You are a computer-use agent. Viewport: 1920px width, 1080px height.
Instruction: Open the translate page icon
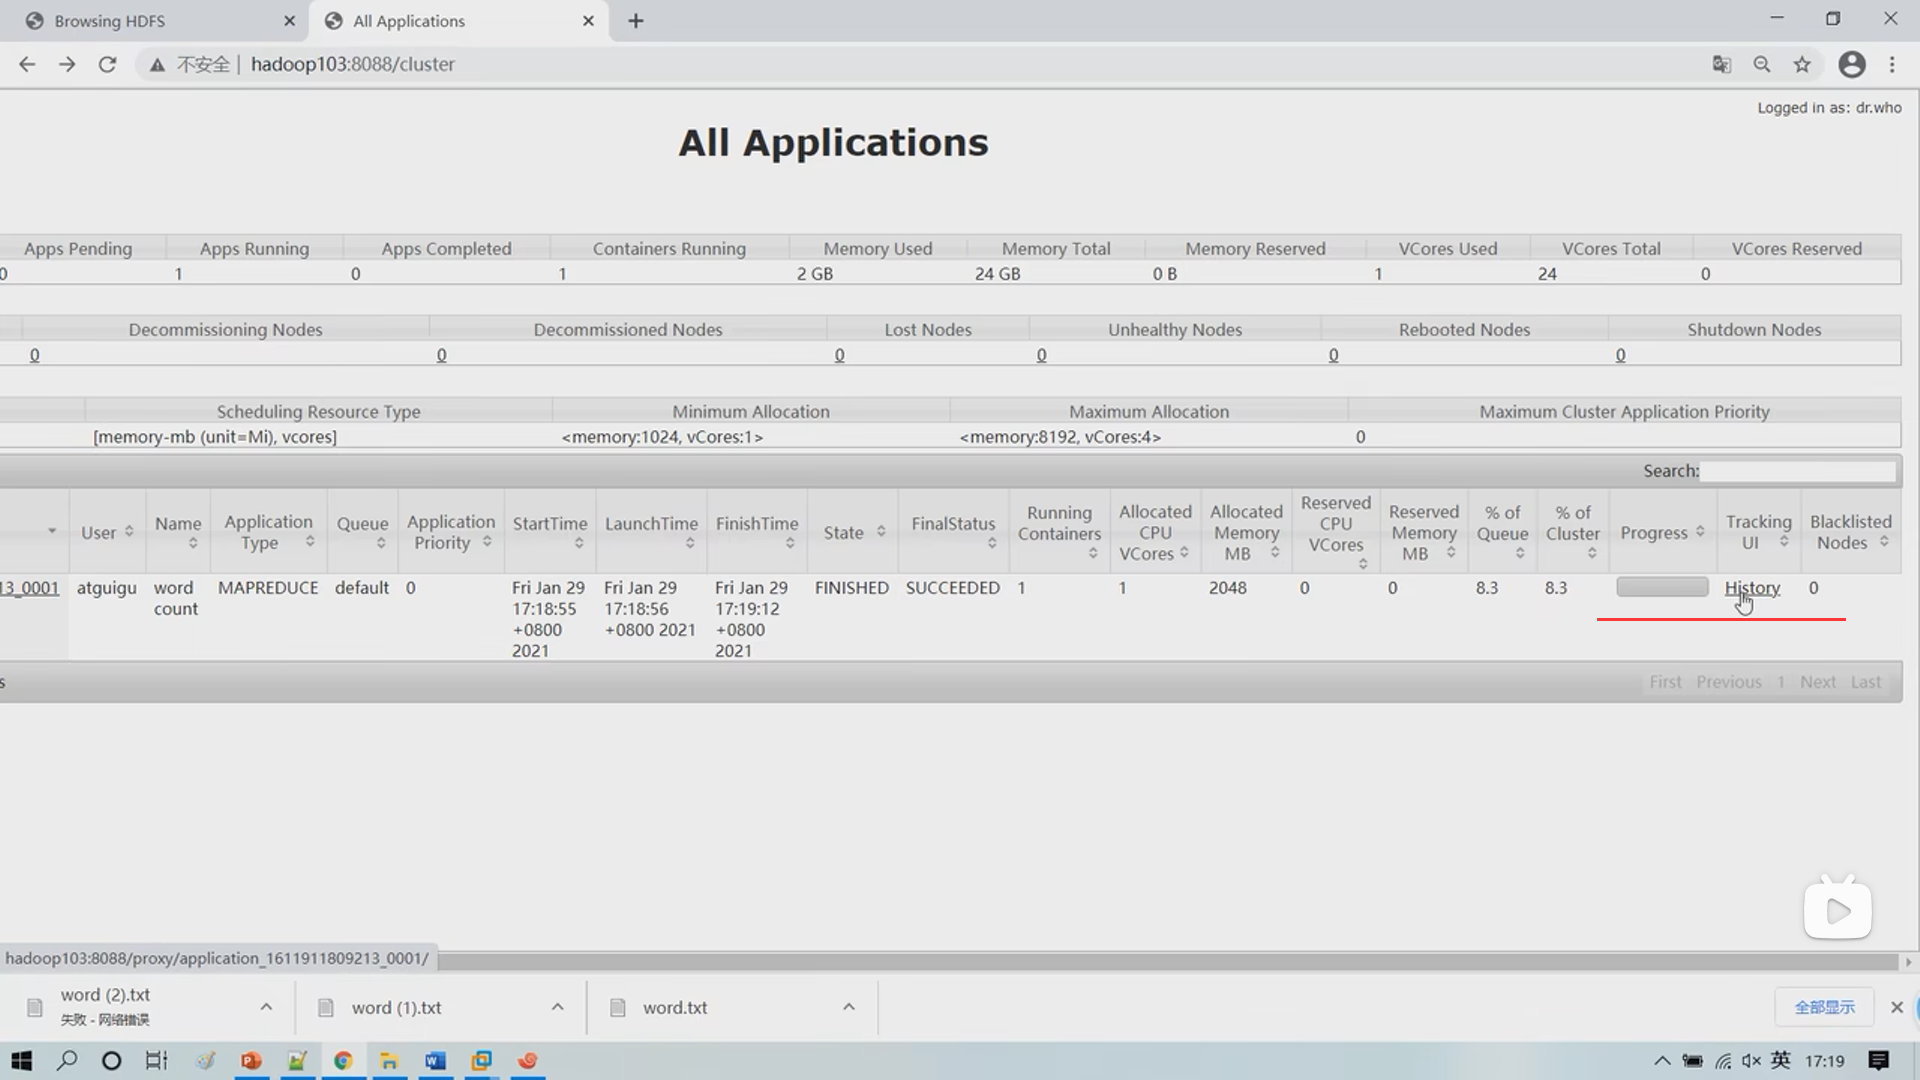1721,64
